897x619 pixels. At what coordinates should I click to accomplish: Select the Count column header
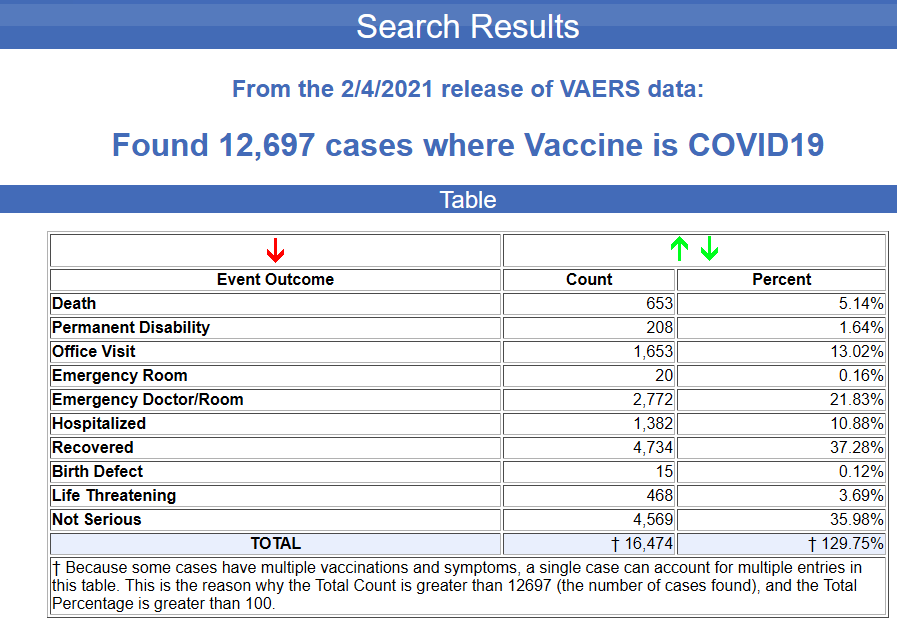[589, 280]
